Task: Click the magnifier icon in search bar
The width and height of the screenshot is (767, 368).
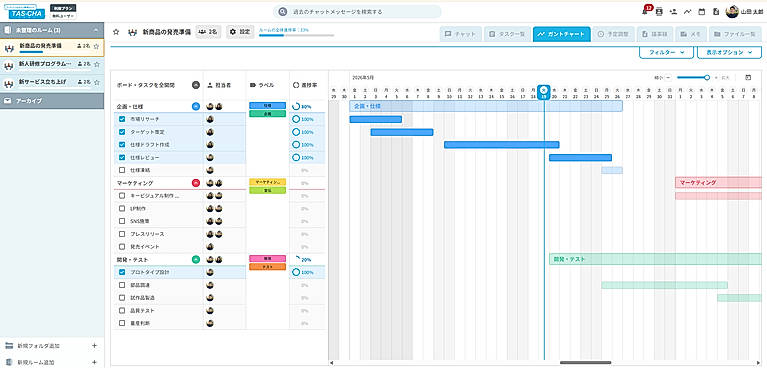Action: pos(283,11)
